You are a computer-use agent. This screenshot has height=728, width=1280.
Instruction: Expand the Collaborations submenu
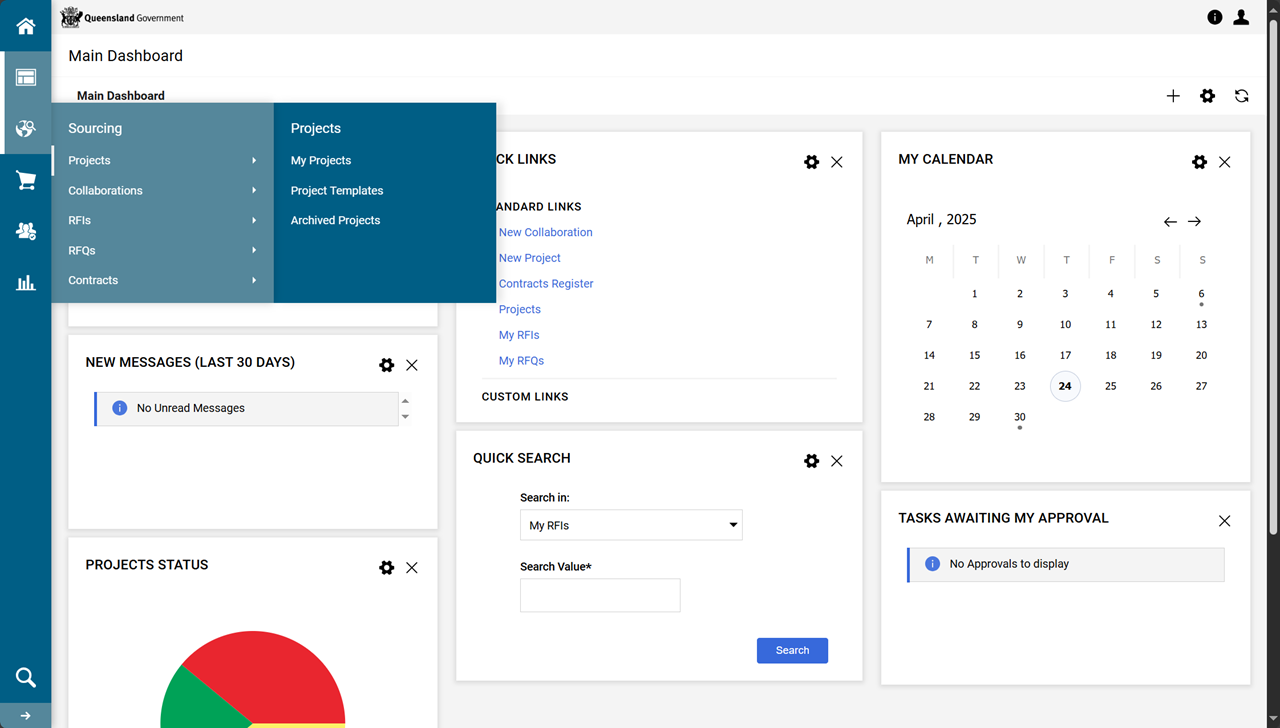coord(162,190)
